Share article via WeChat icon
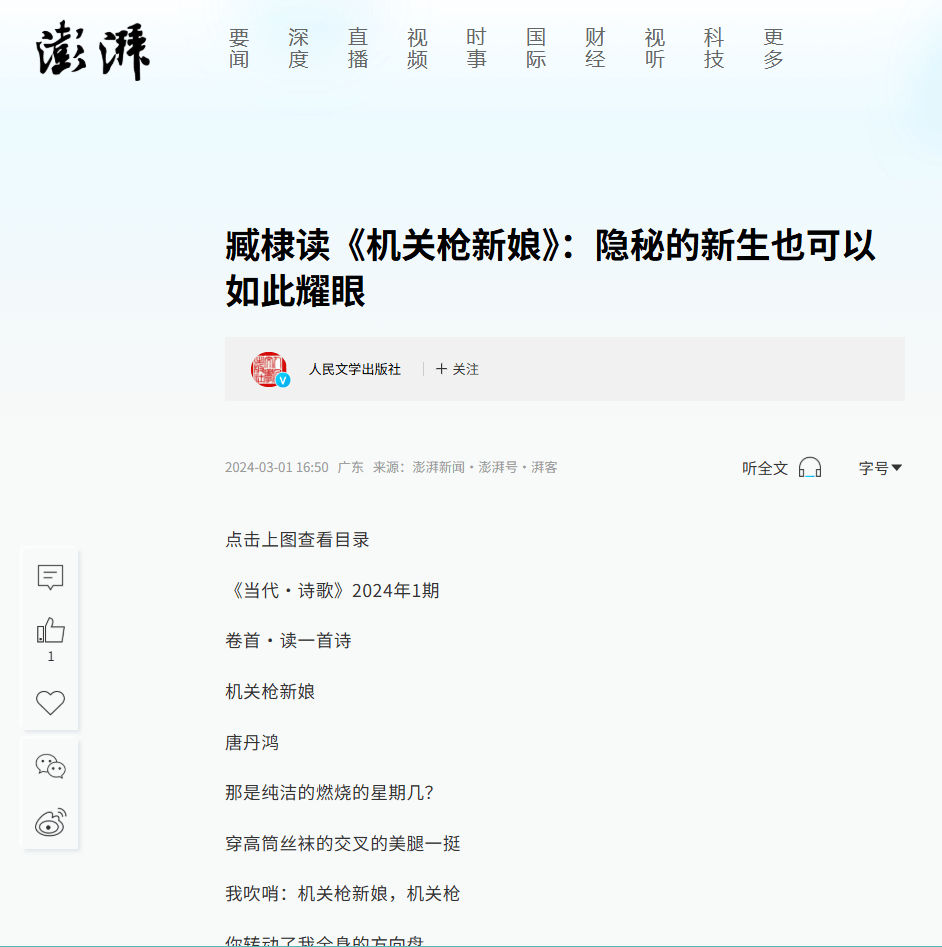Image resolution: width=942 pixels, height=947 pixels. pos(50,766)
